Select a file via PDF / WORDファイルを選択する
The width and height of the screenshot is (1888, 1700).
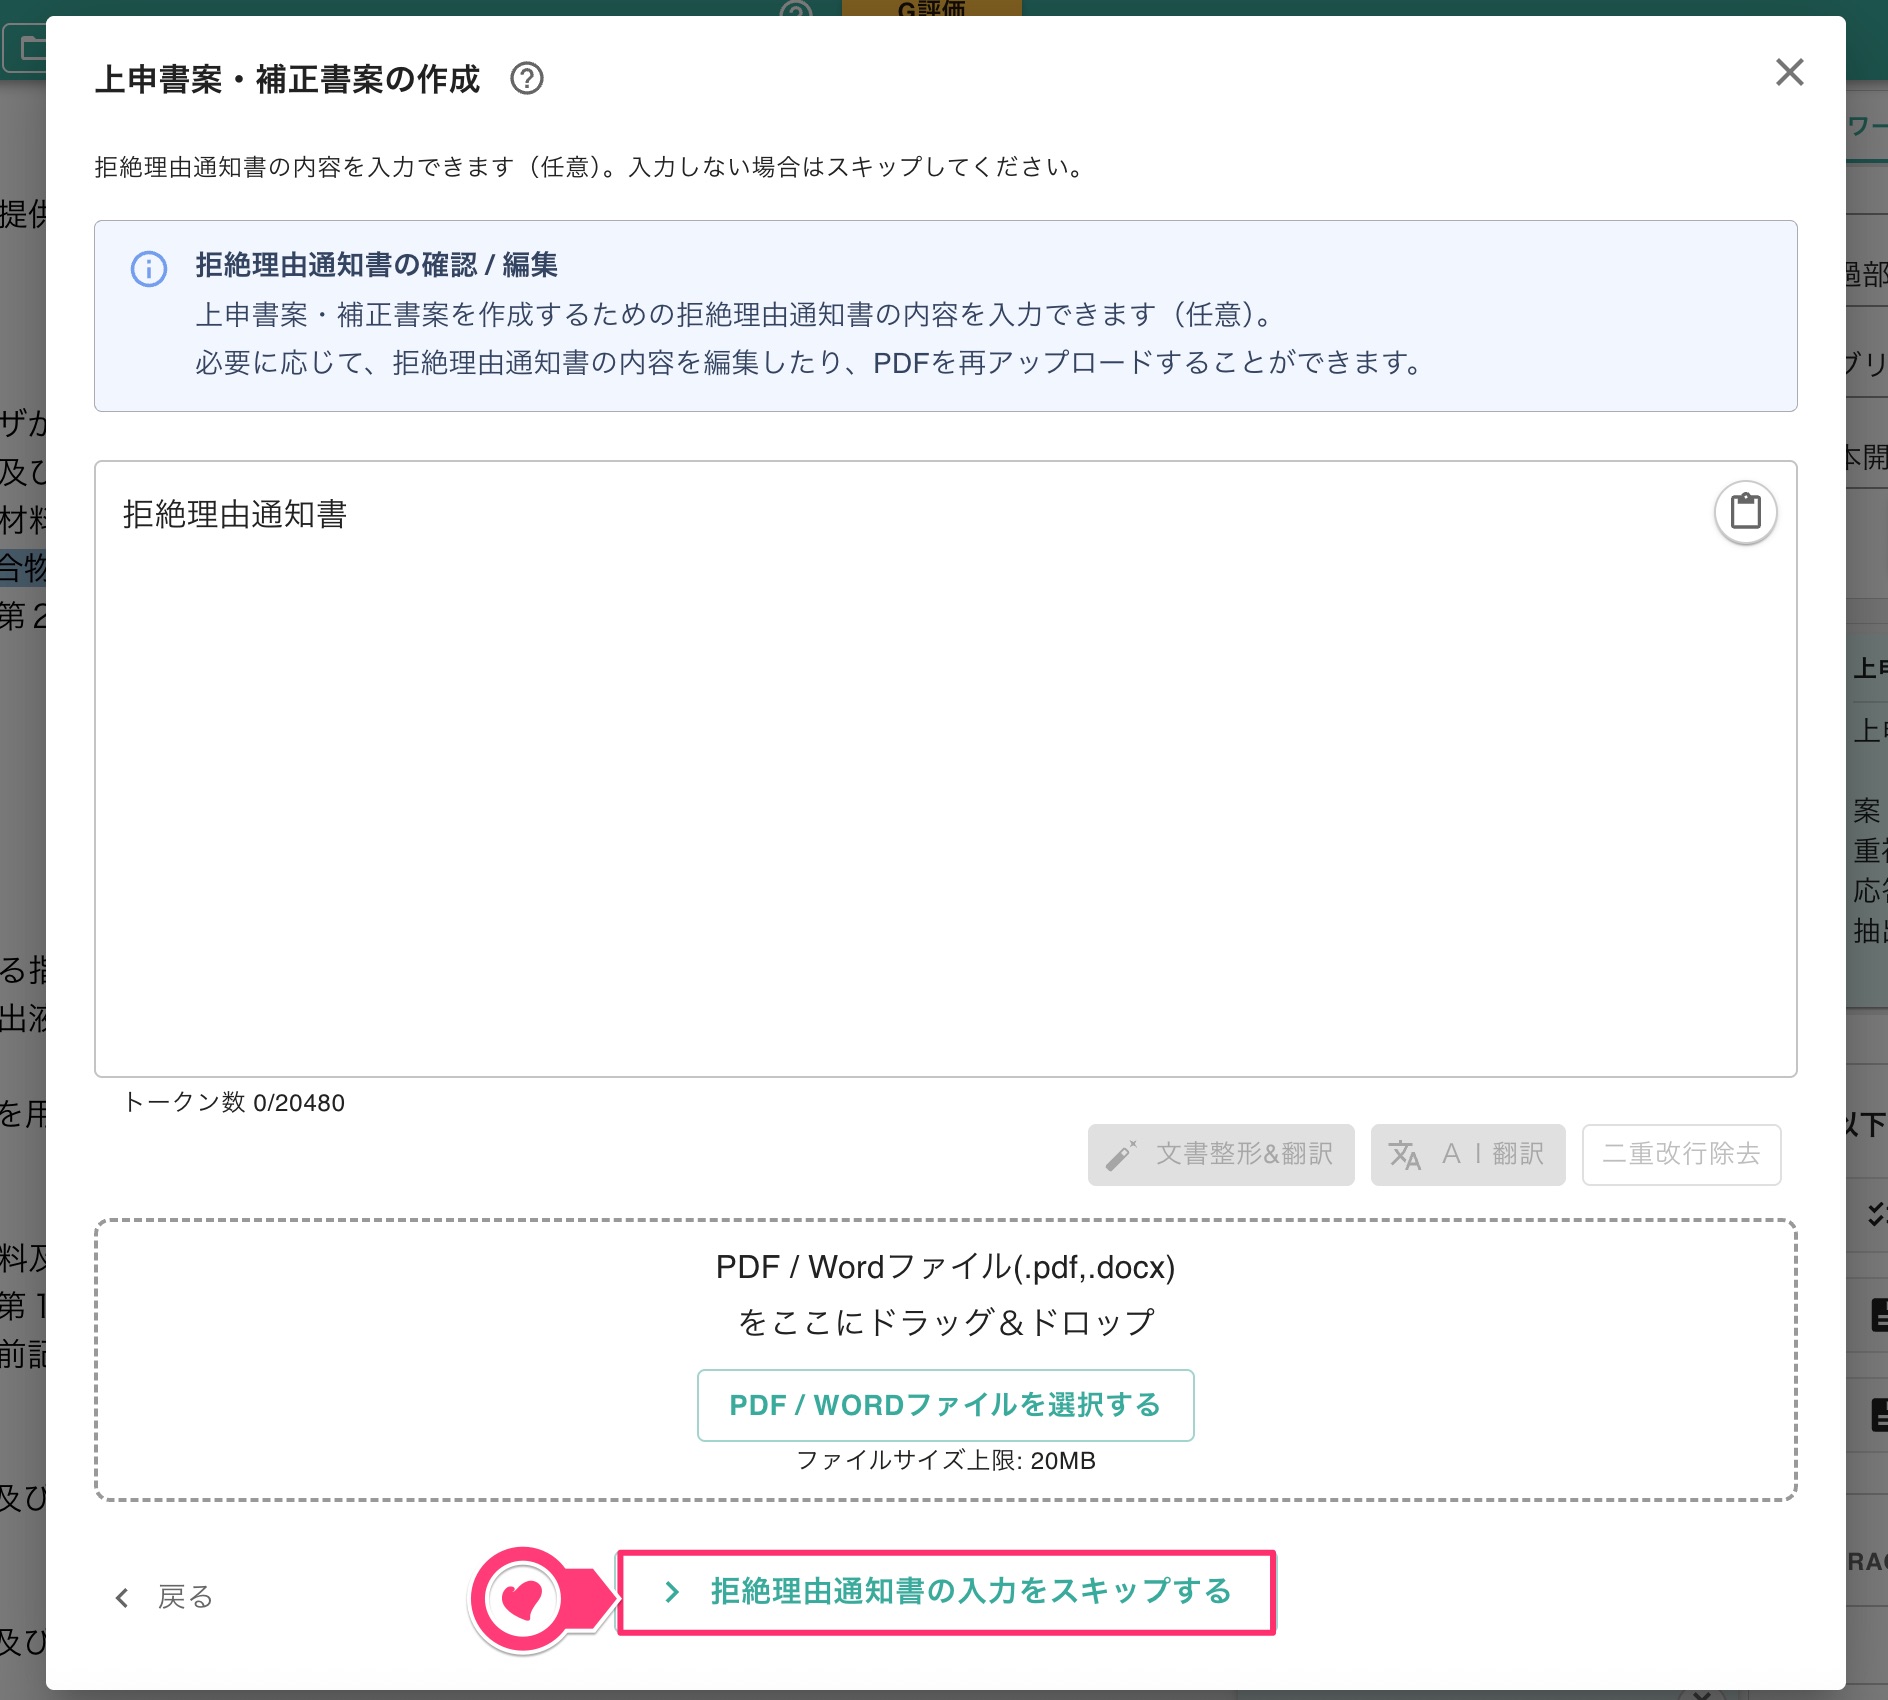point(945,1405)
